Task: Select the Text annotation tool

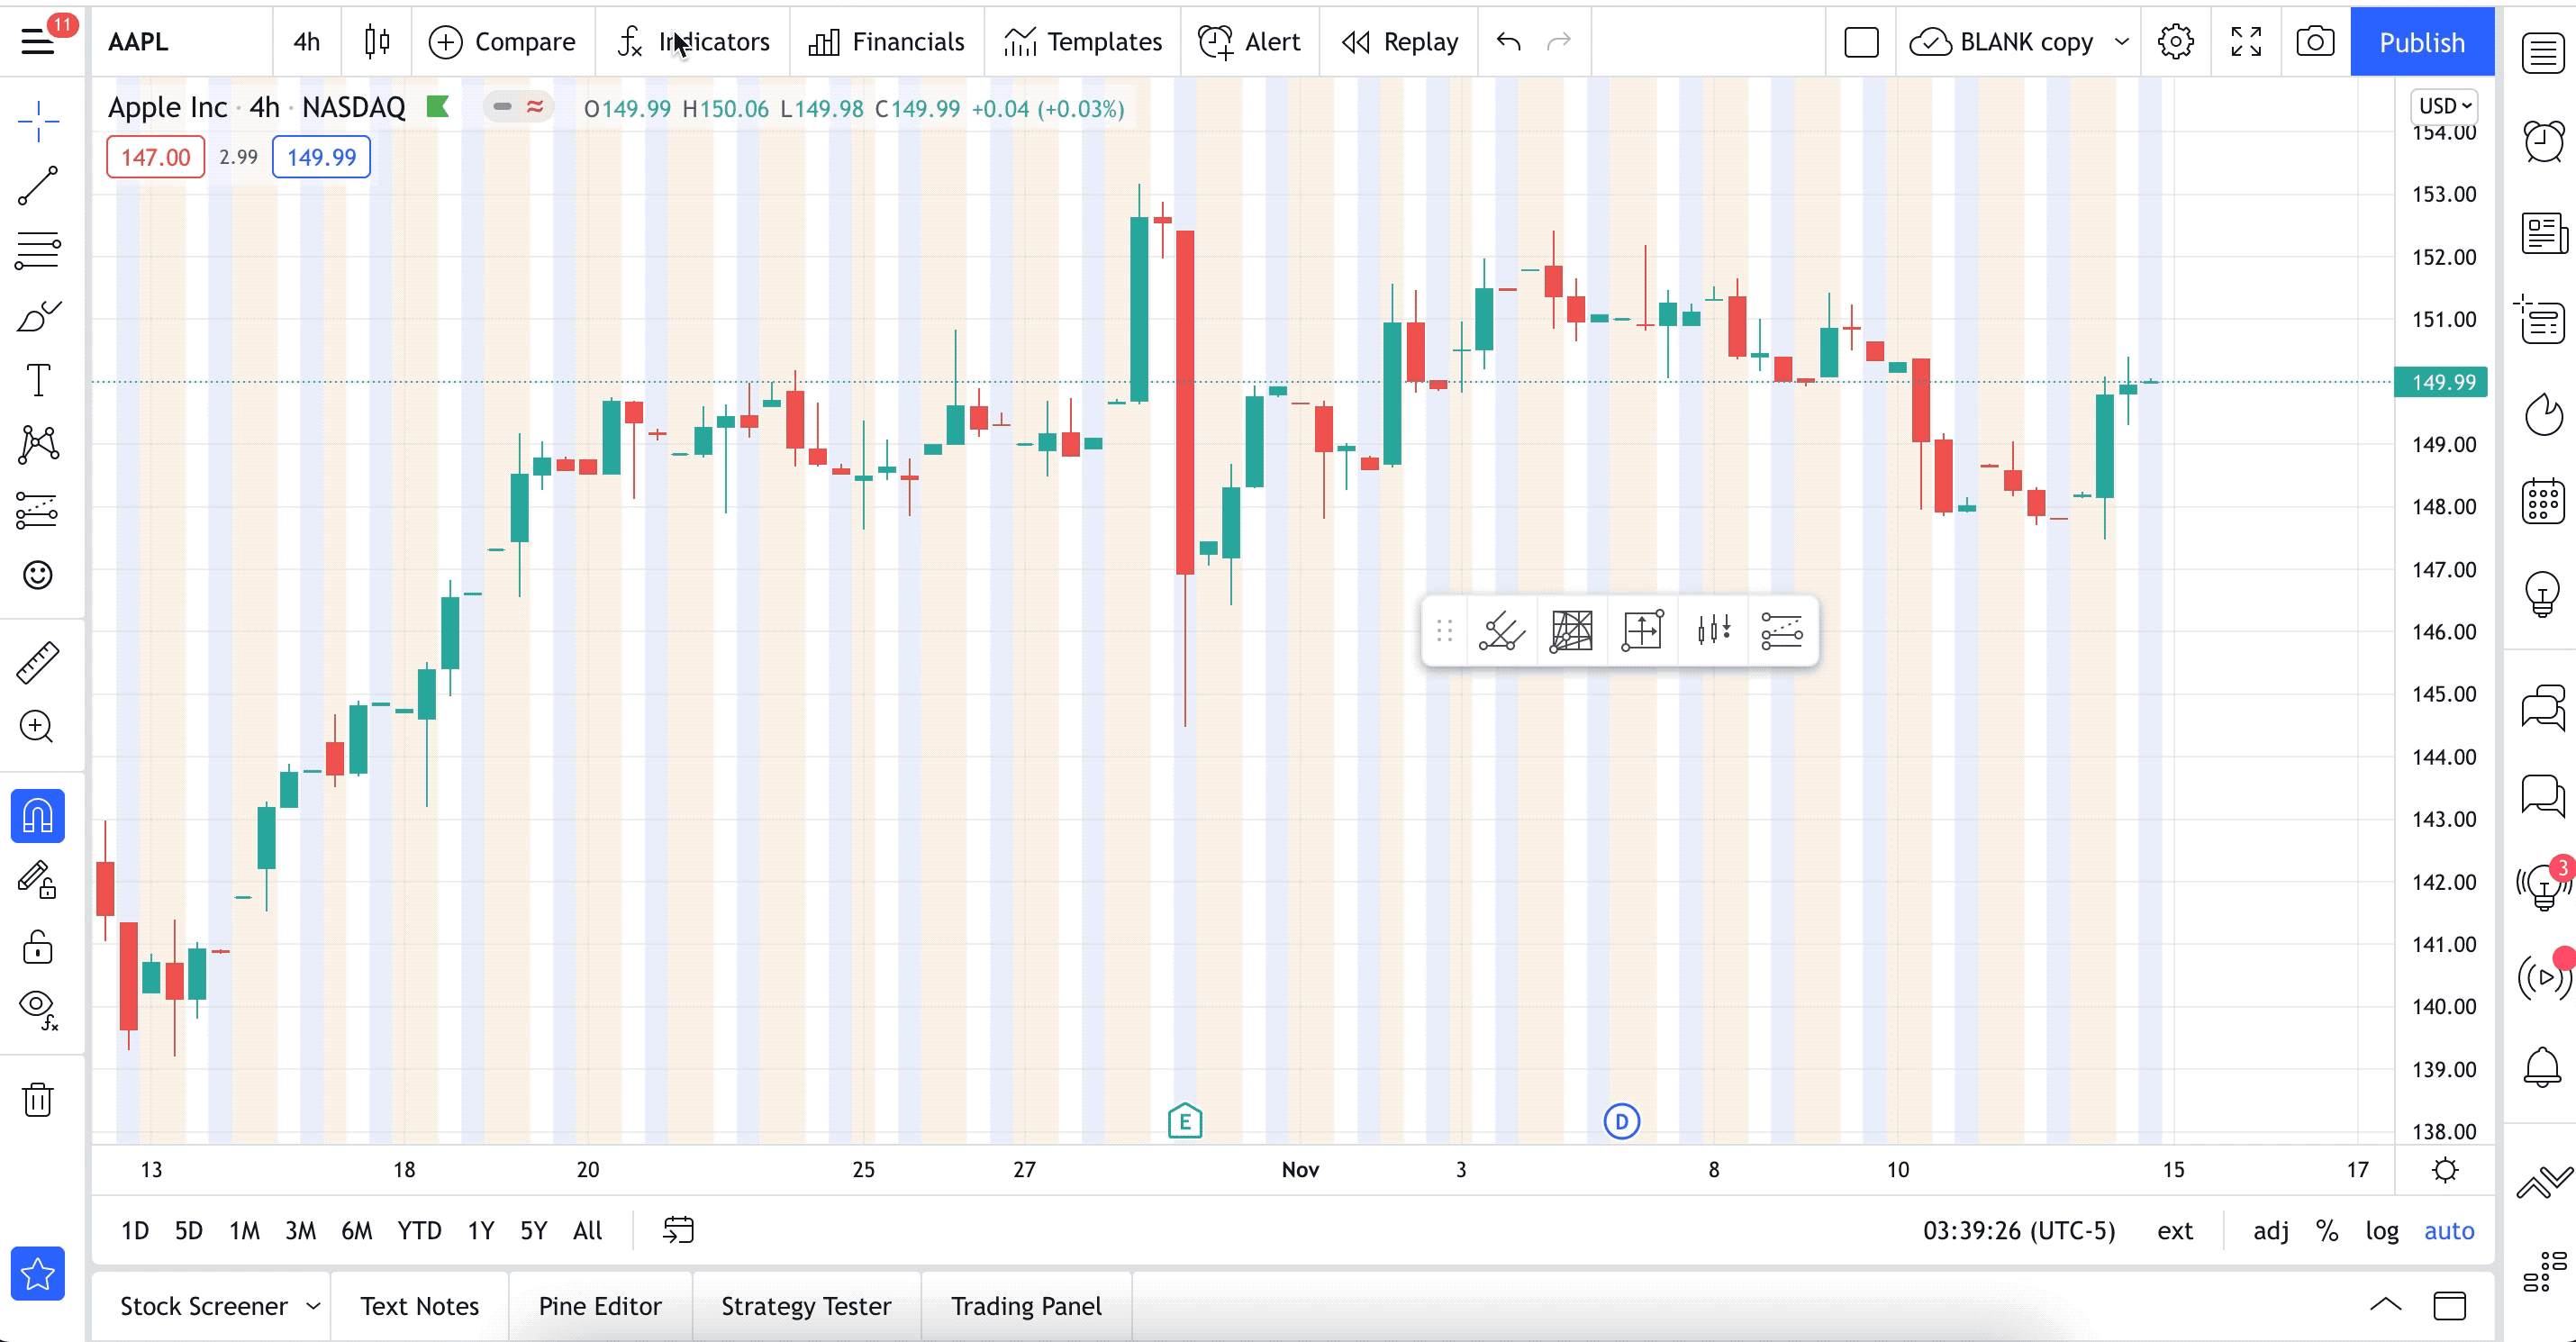Action: pyautogui.click(x=38, y=380)
